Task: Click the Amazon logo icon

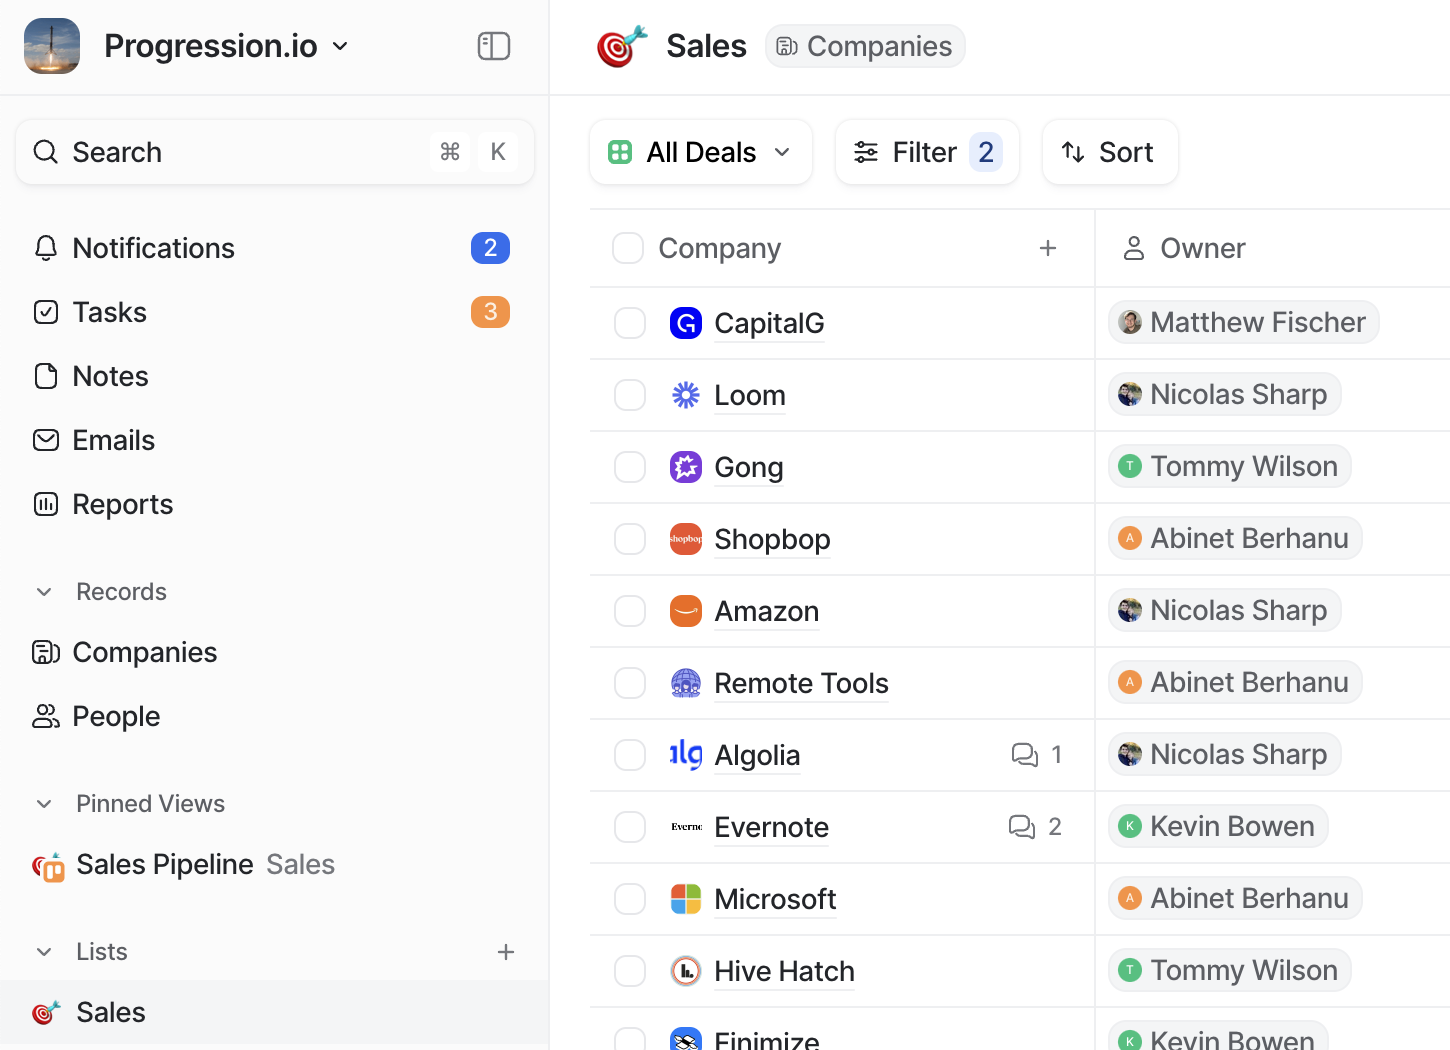Action: pyautogui.click(x=686, y=611)
